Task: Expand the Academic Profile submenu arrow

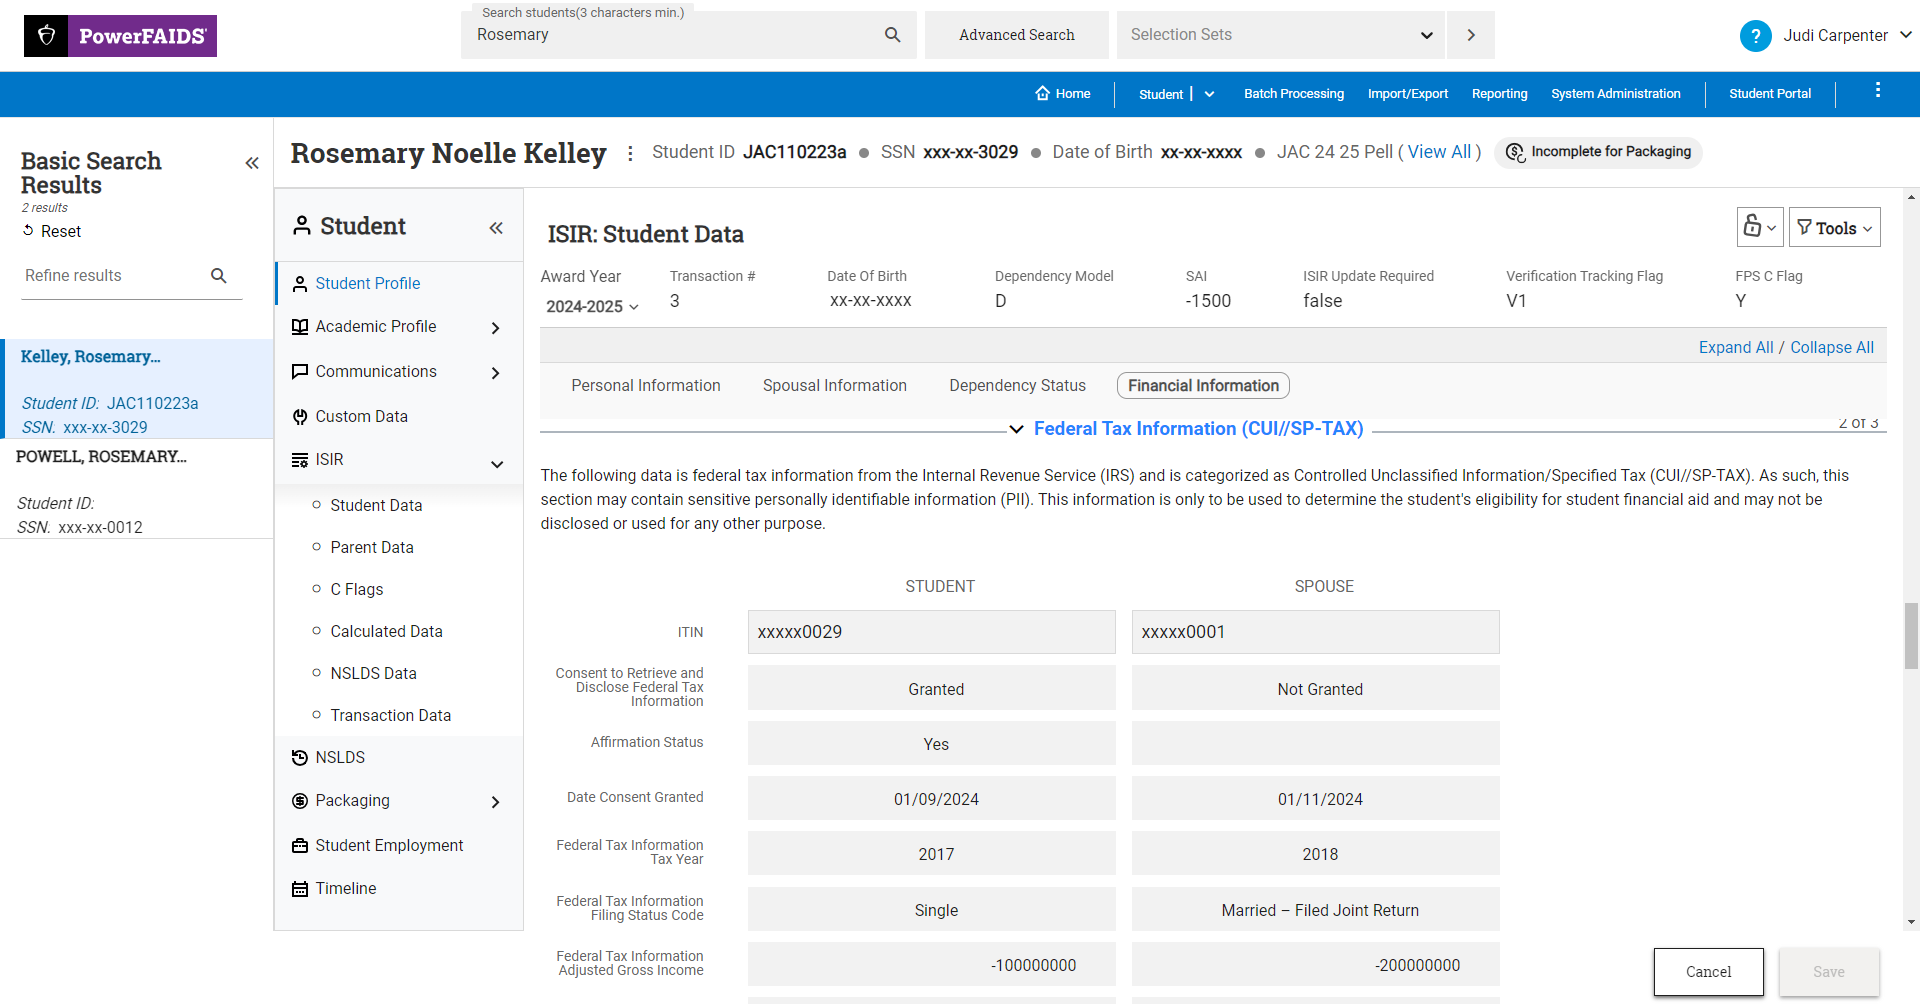Action: [495, 328]
